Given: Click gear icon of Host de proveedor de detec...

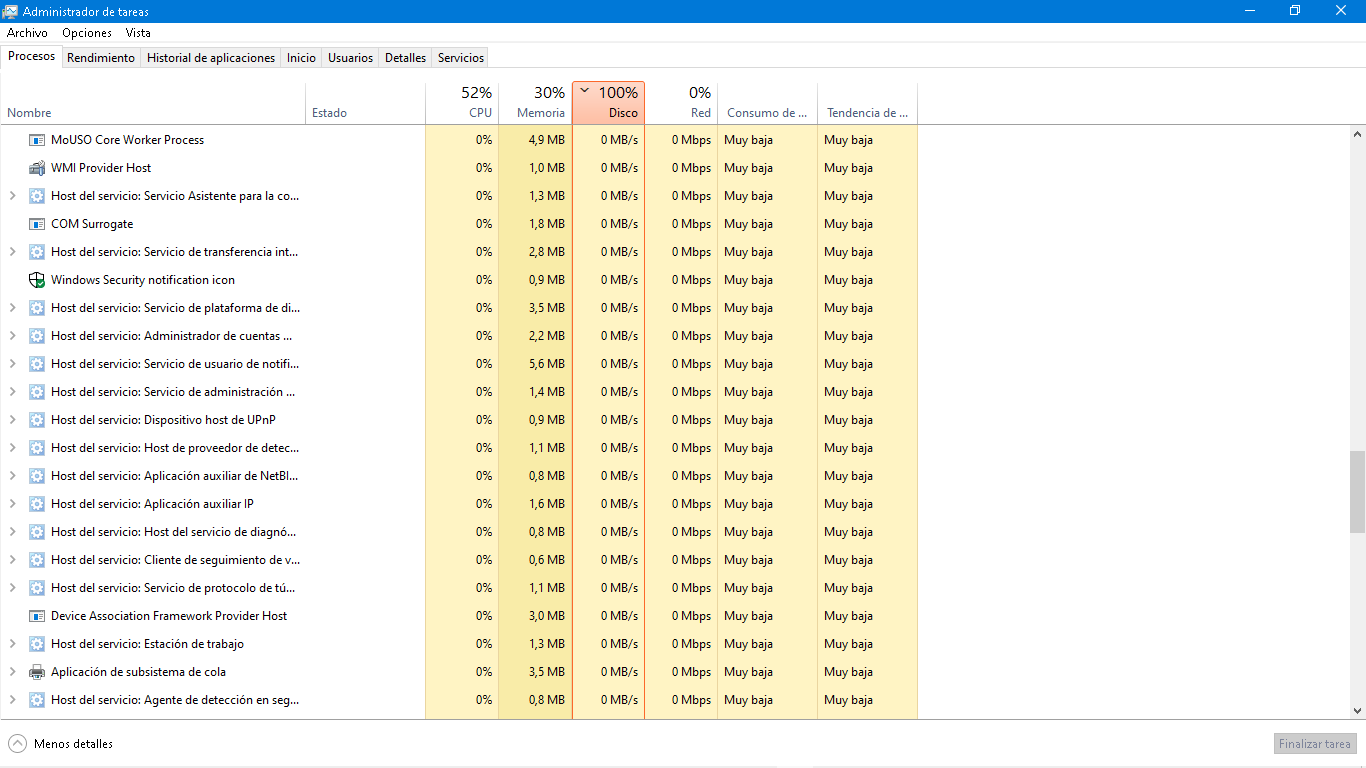Looking at the screenshot, I should (x=37, y=448).
